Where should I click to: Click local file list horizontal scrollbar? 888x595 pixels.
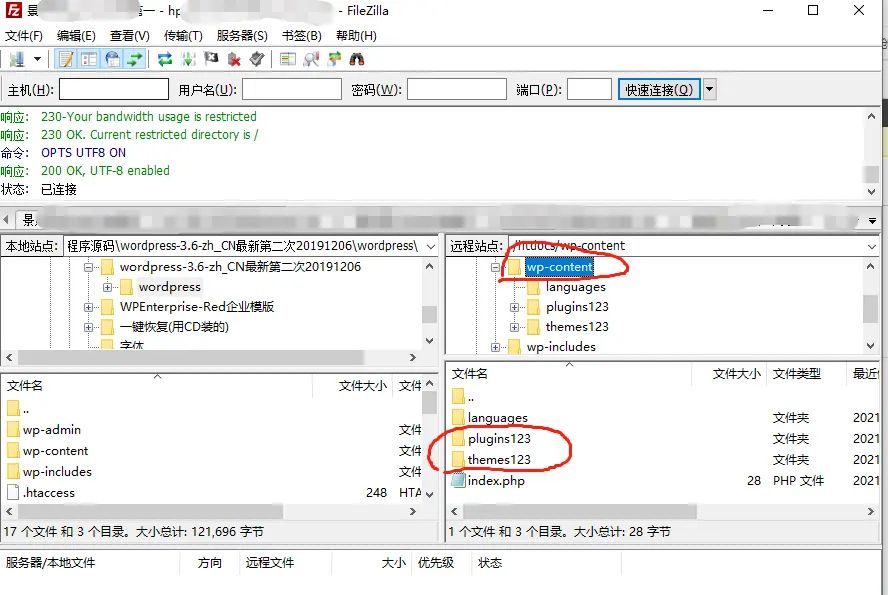pyautogui.click(x=151, y=512)
